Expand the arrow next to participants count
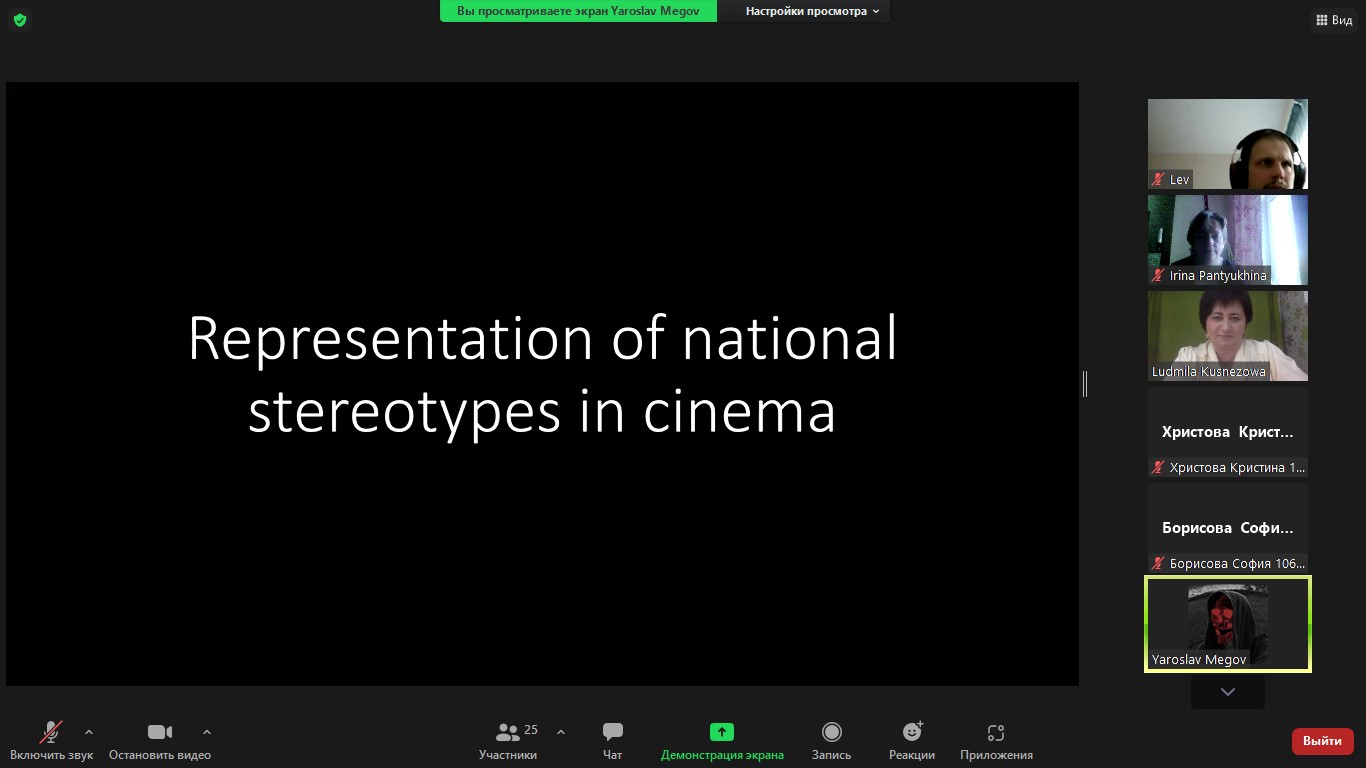 [561, 732]
